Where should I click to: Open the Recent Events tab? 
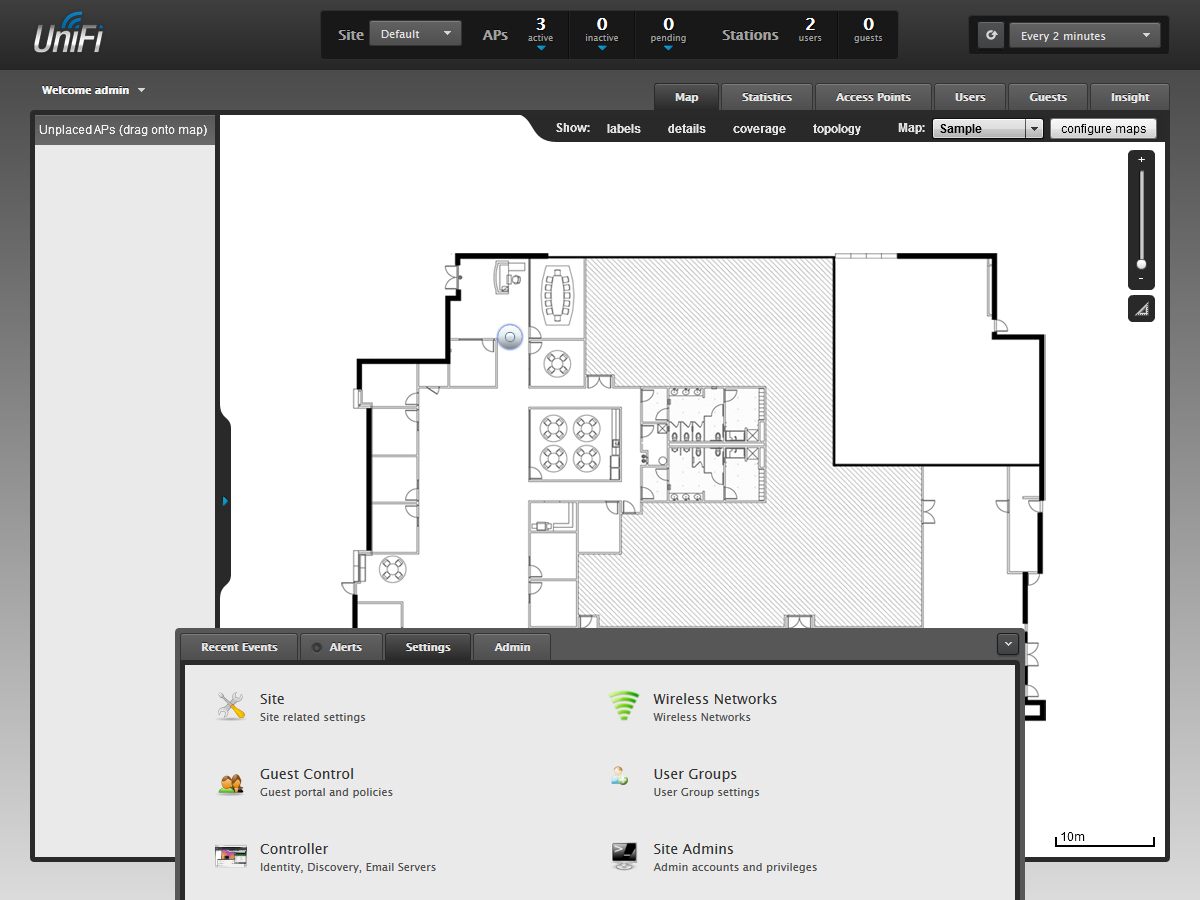[239, 647]
